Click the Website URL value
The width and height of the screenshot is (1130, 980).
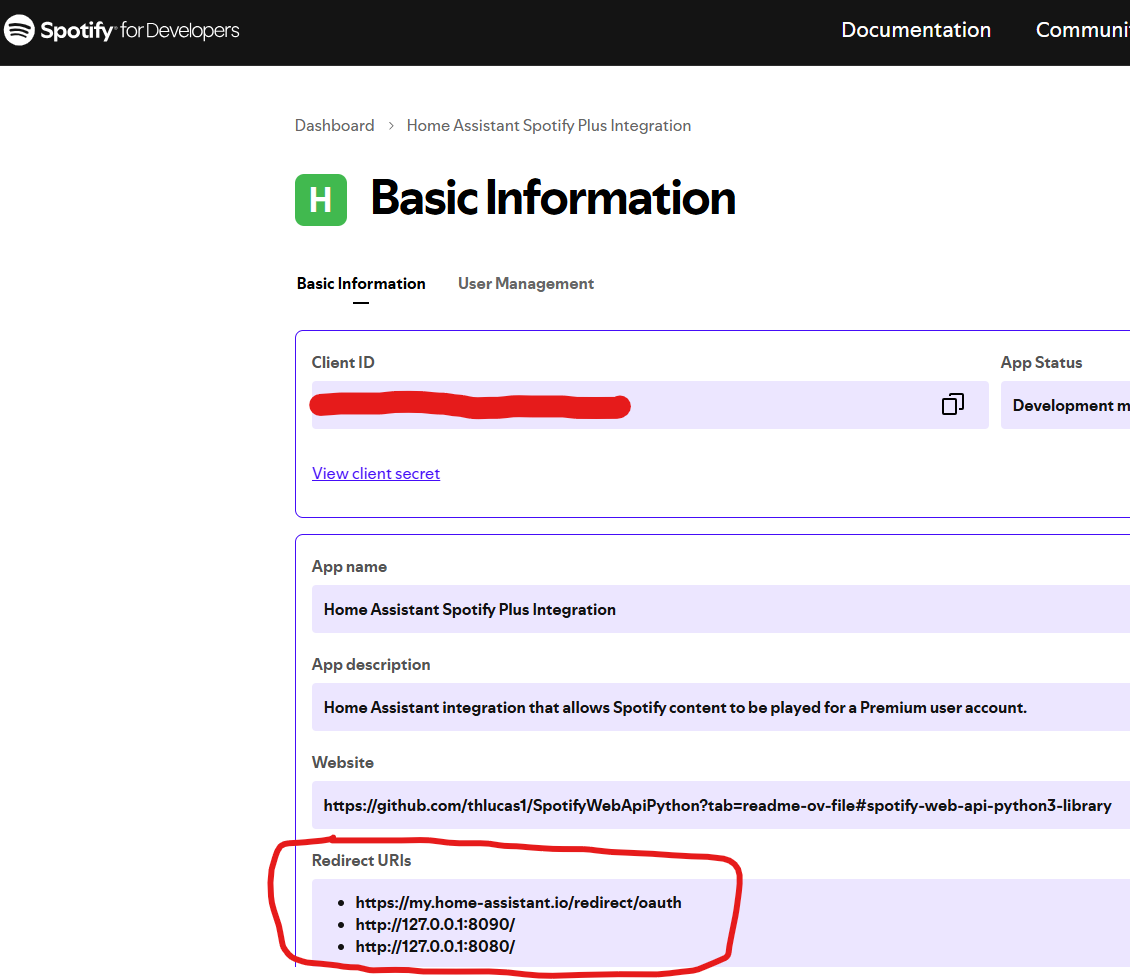click(717, 805)
